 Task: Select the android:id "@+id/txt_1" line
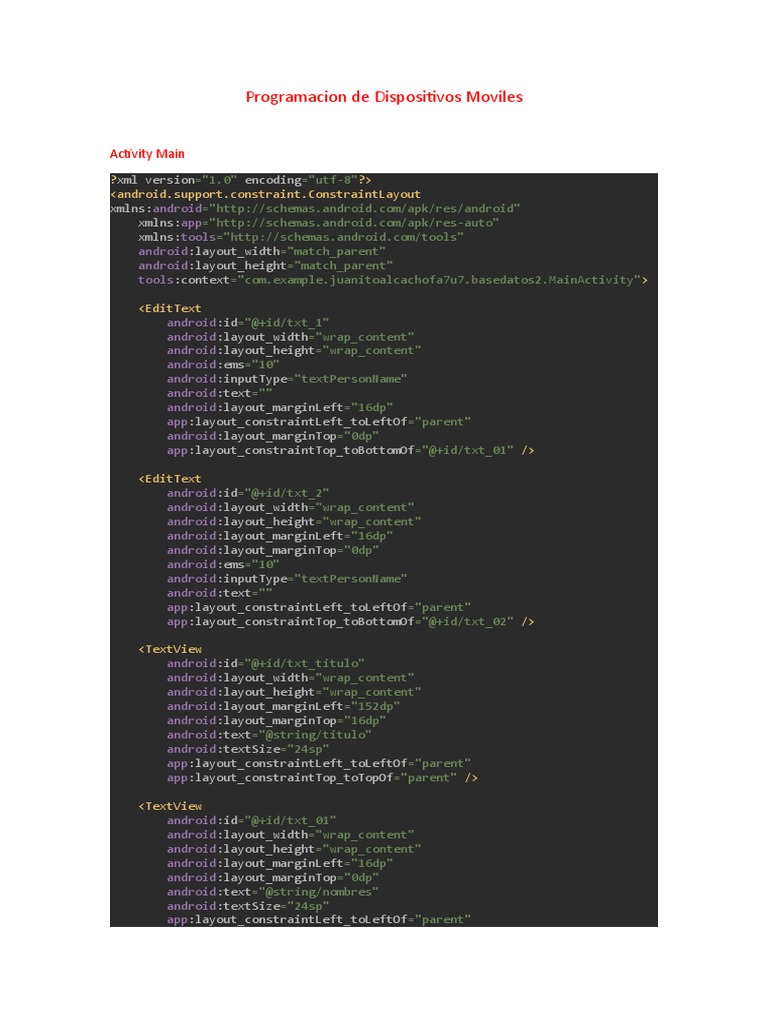pos(248,322)
